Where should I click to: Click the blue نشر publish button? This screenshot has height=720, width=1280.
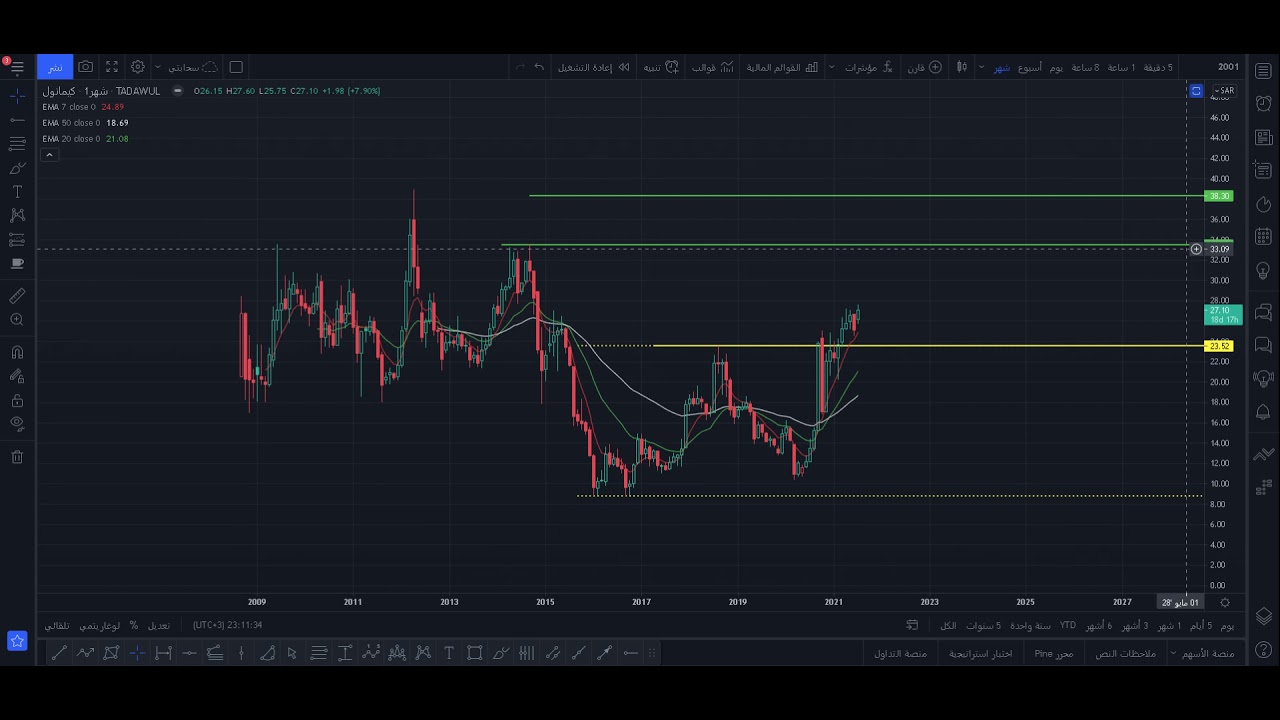pos(55,67)
